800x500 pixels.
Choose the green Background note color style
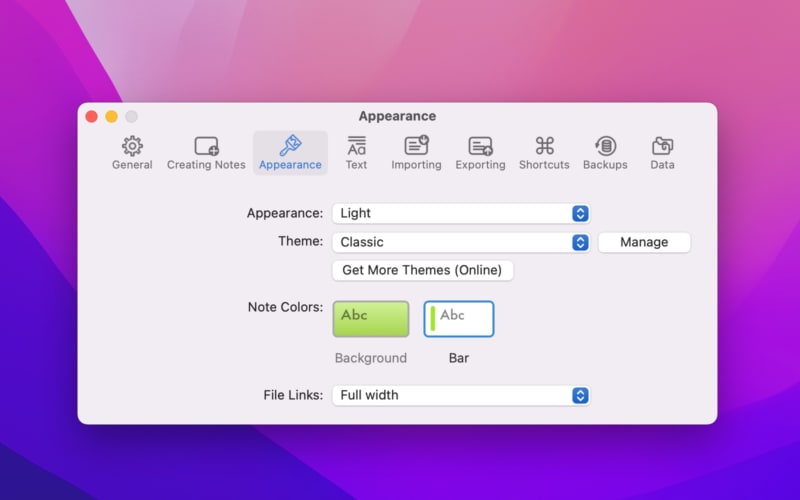click(x=371, y=319)
